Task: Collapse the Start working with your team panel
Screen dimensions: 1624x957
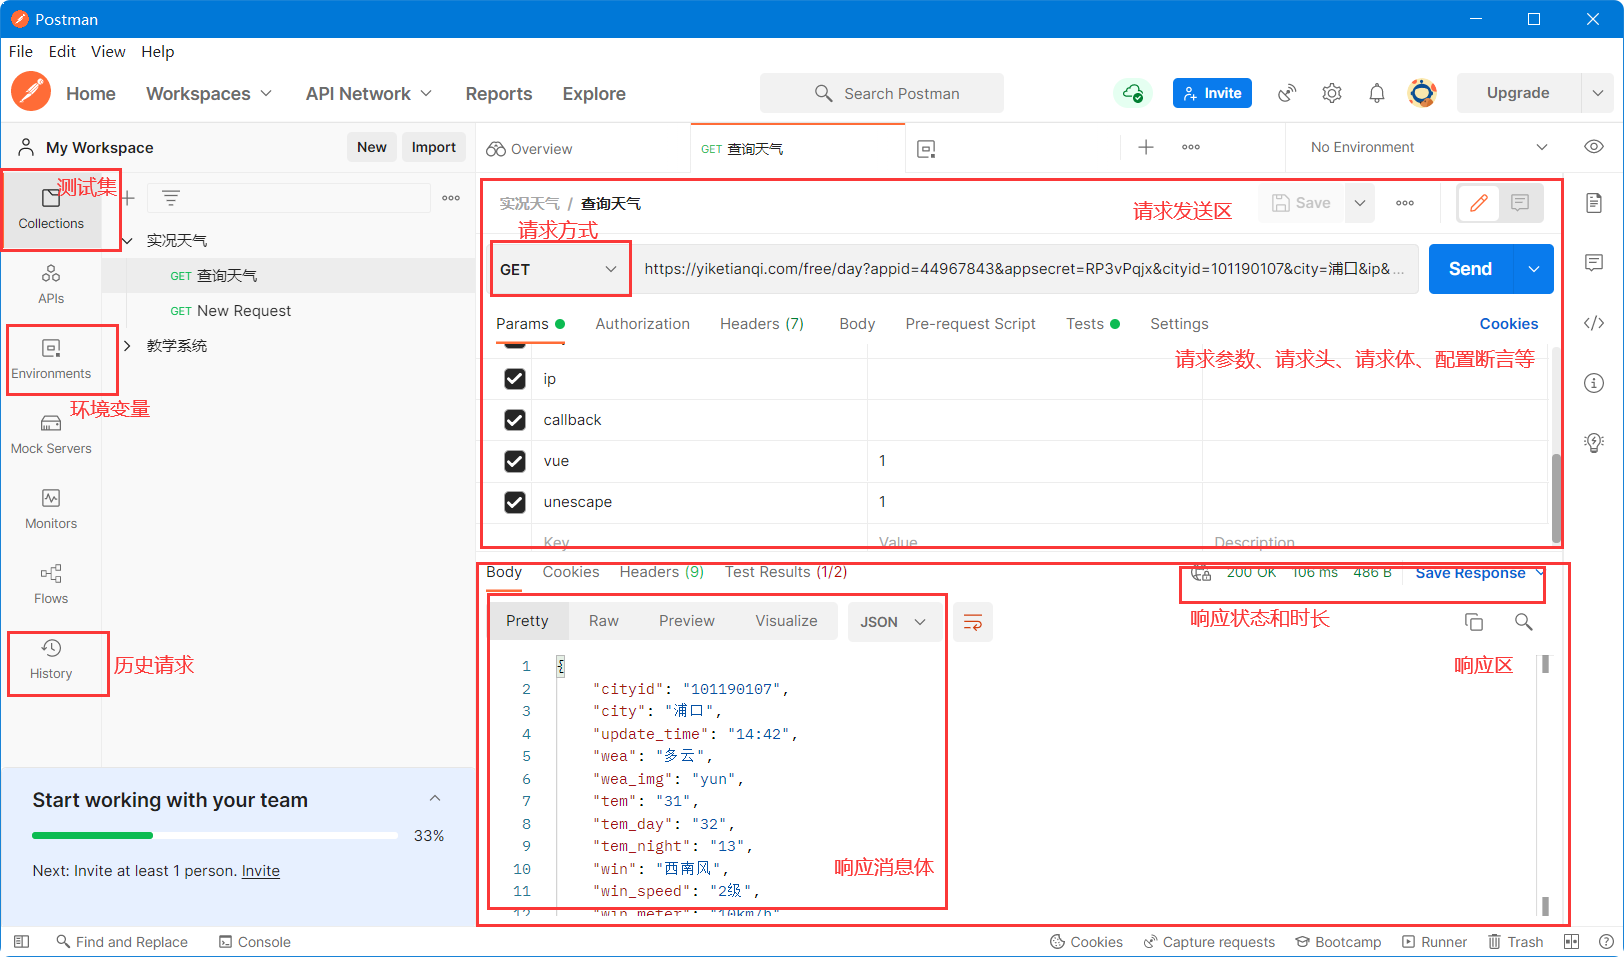Action: point(435,798)
